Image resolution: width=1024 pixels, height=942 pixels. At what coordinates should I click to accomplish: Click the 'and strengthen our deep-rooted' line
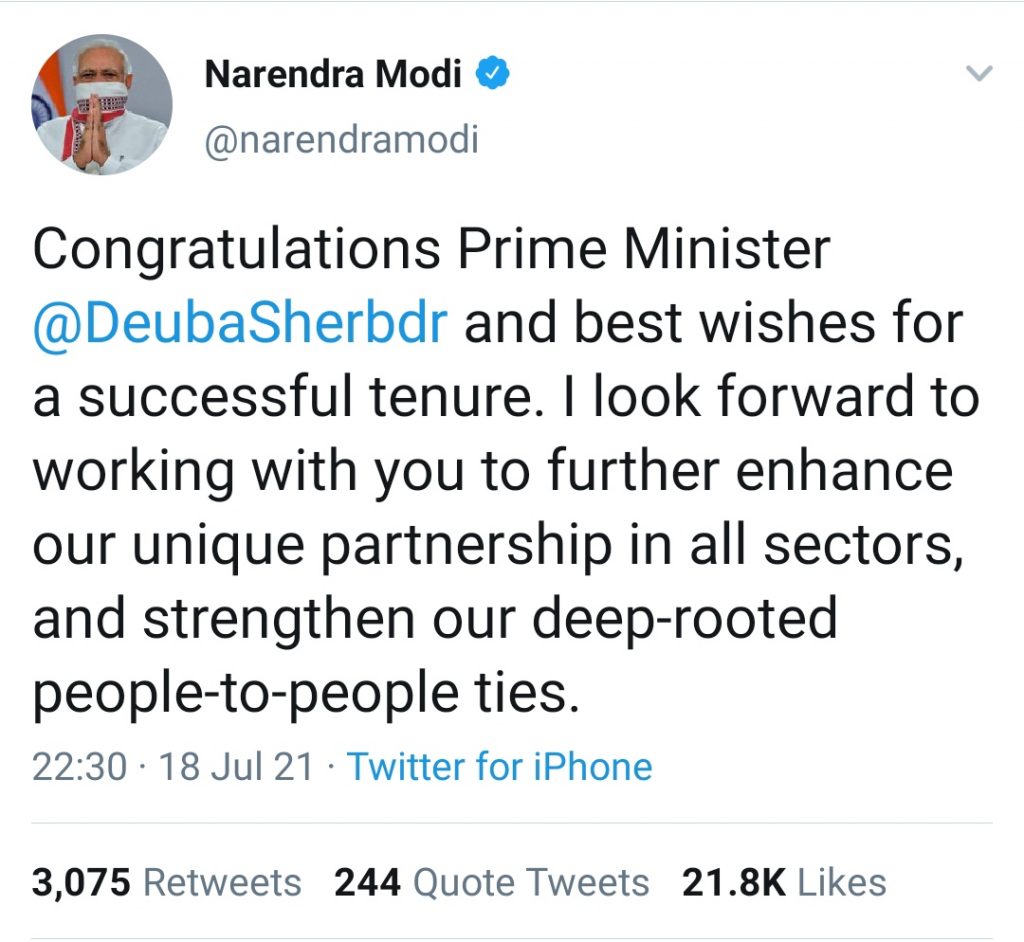coord(436,619)
